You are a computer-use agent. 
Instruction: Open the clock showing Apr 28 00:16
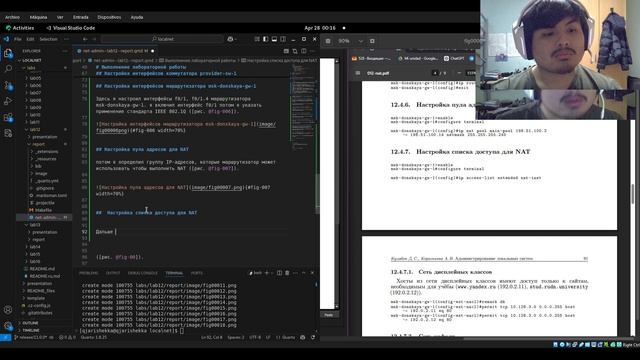point(320,28)
